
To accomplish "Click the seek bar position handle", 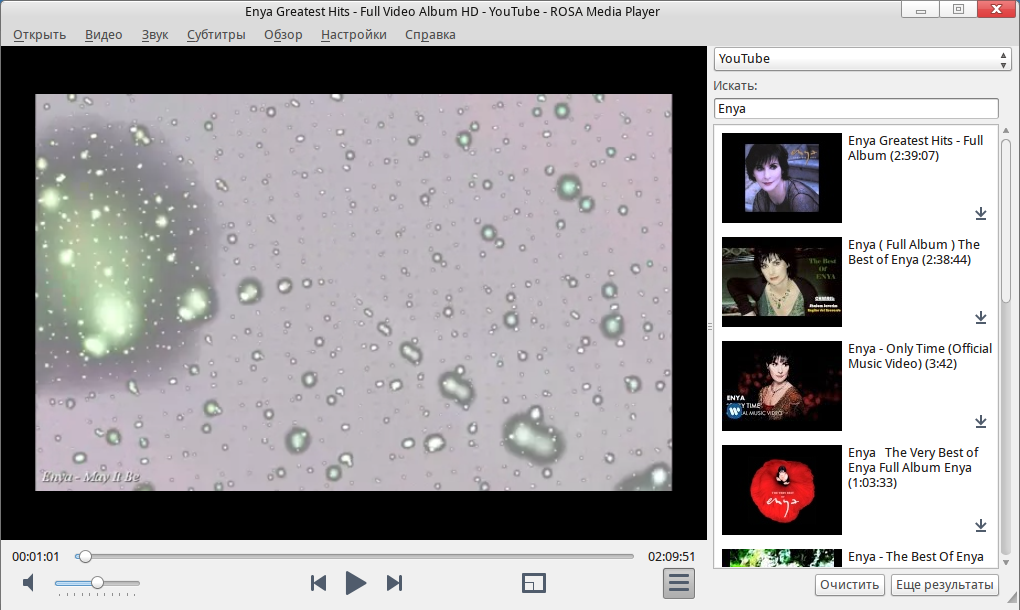I will (85, 557).
